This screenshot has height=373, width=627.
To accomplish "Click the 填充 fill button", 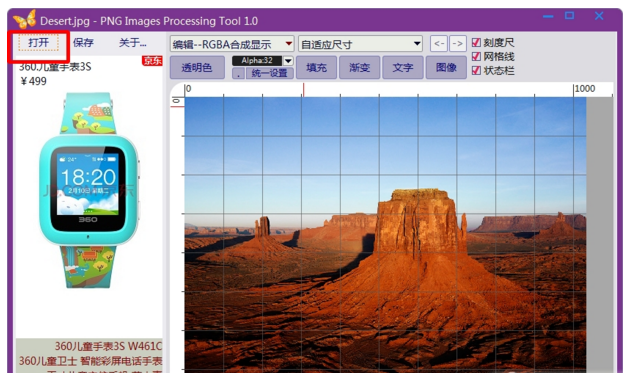I will click(316, 68).
